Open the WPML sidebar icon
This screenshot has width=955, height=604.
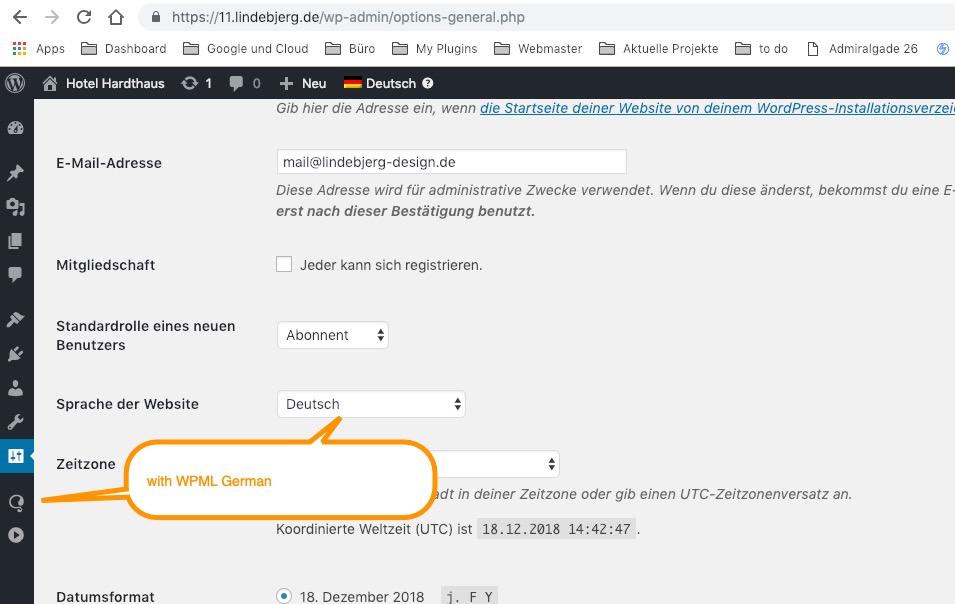(x=16, y=502)
